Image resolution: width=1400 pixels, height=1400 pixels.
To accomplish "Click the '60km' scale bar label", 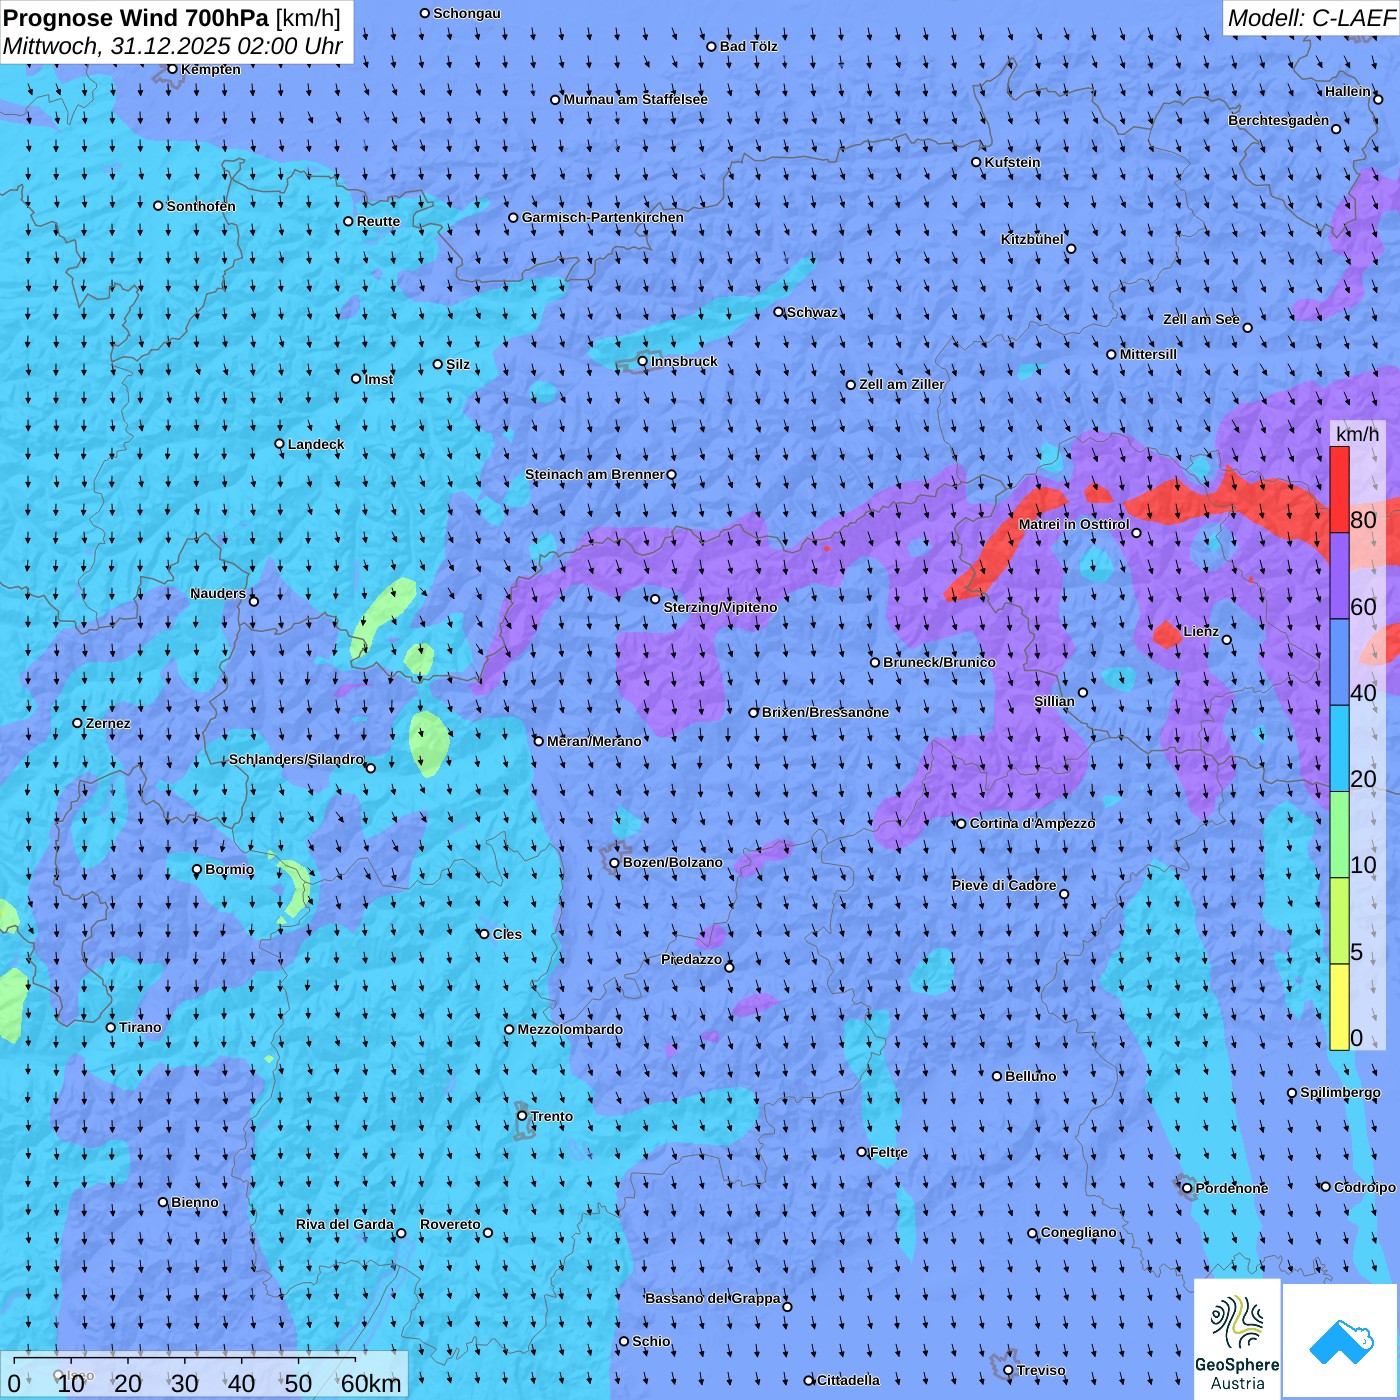I will point(371,1384).
